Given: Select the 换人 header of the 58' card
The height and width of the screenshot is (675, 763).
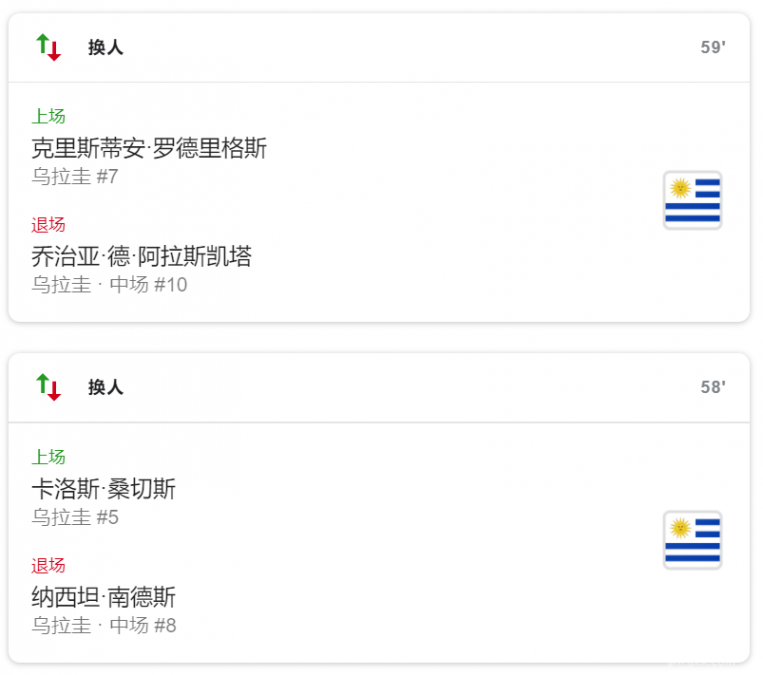Looking at the screenshot, I should point(105,387).
